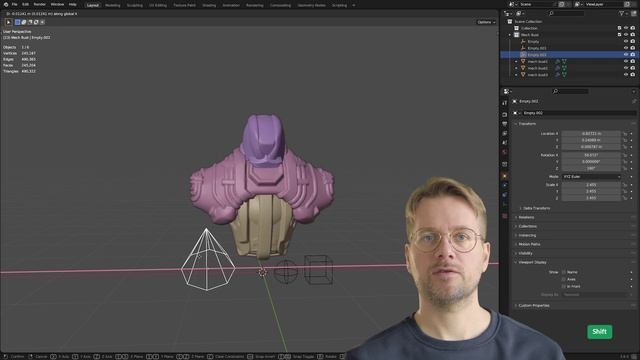
Task: Click the view layer browse icon
Action: (578, 4)
